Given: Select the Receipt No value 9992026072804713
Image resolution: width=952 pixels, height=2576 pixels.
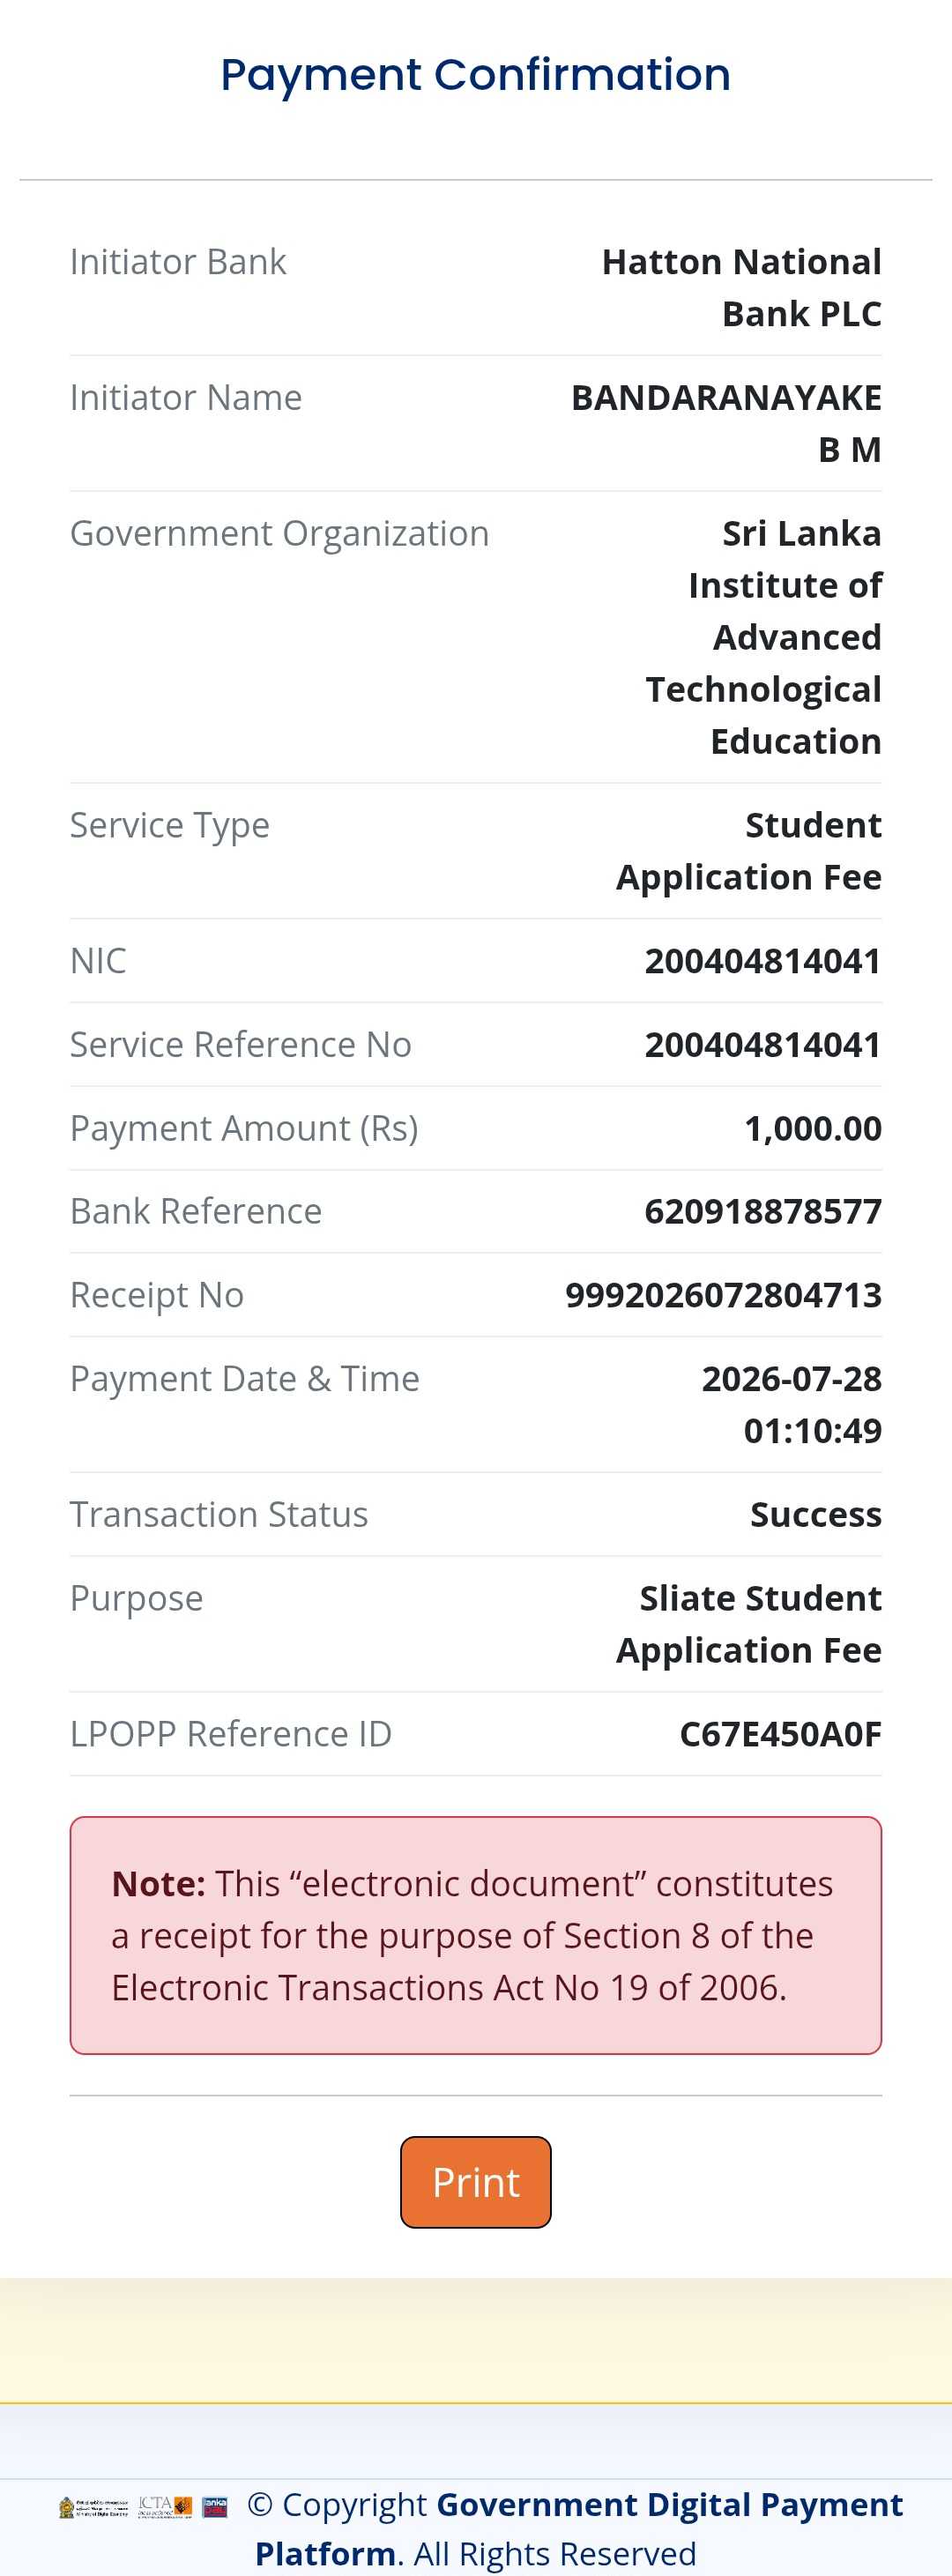Looking at the screenshot, I should click(x=723, y=1295).
